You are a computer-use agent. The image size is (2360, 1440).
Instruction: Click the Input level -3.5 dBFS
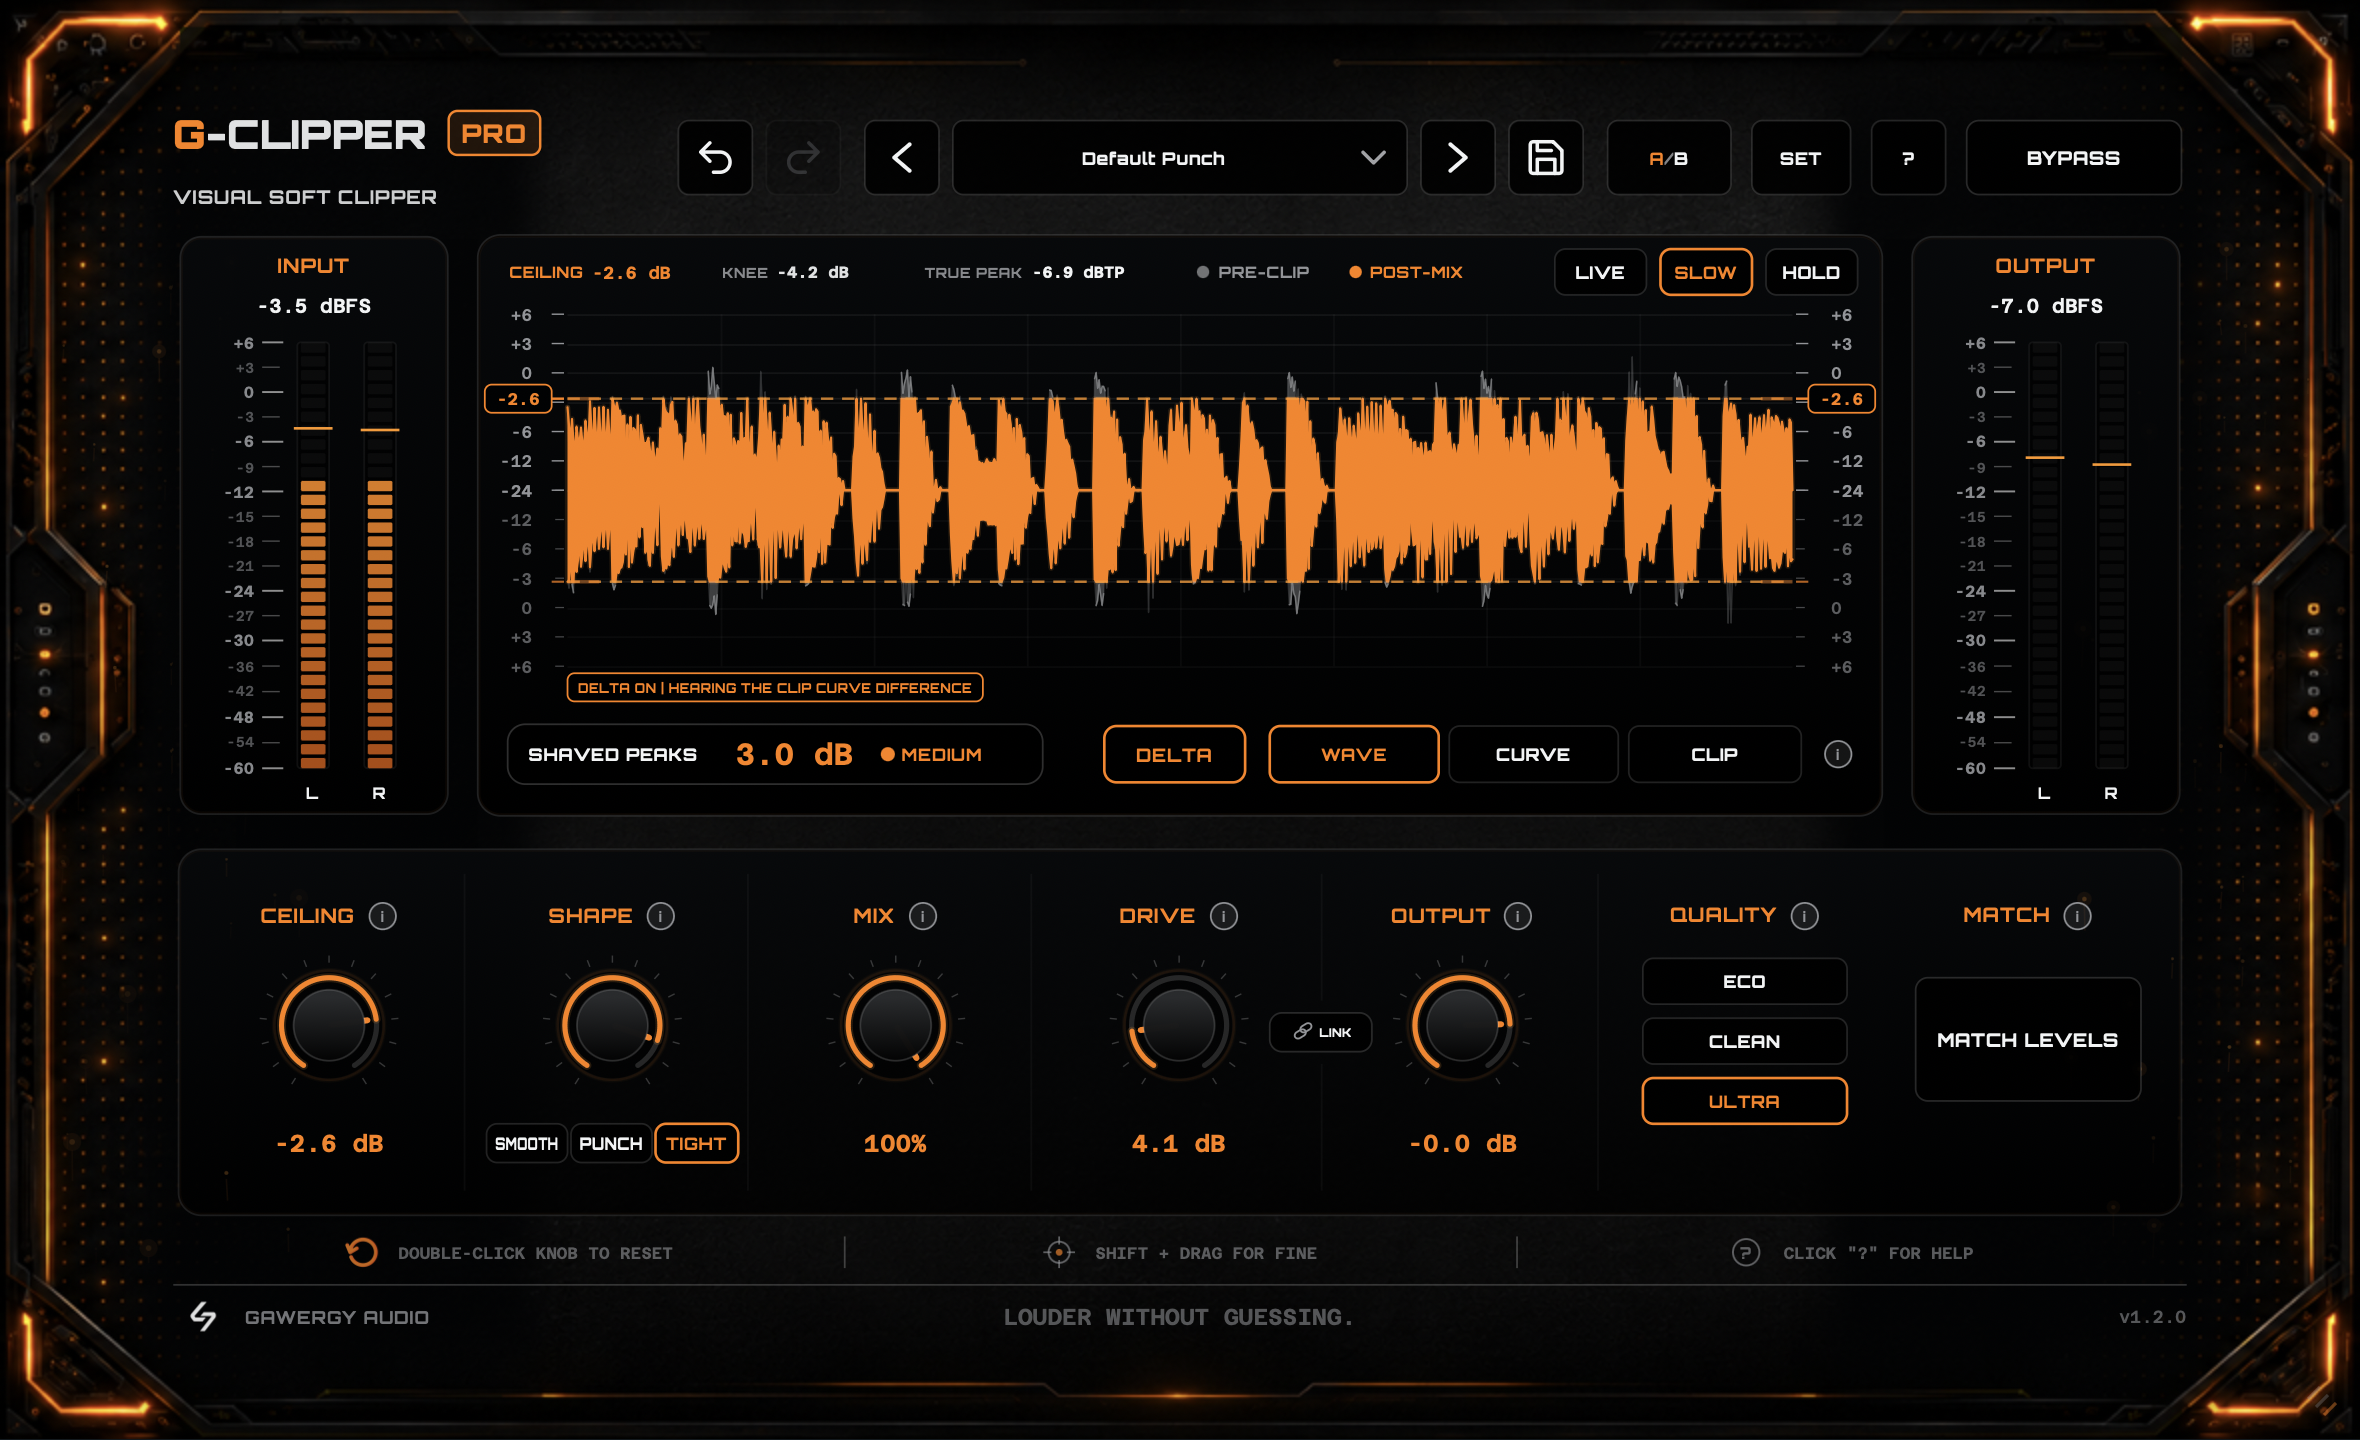[314, 306]
